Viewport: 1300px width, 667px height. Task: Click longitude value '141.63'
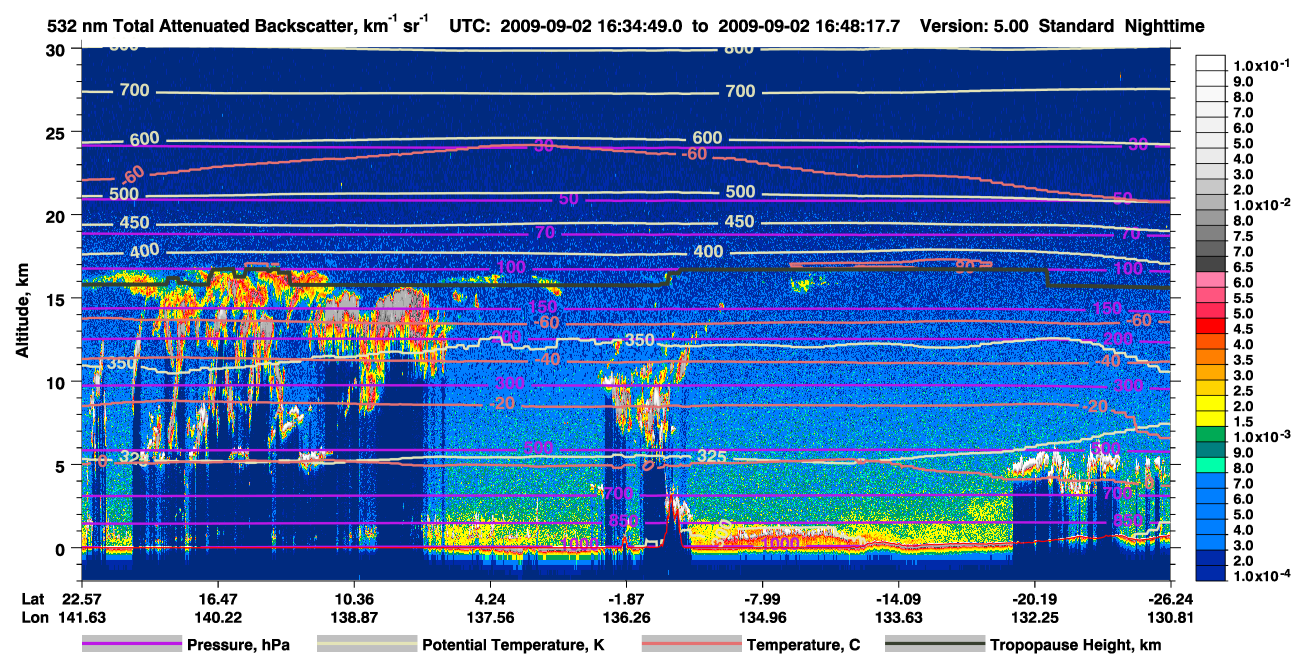click(81, 617)
